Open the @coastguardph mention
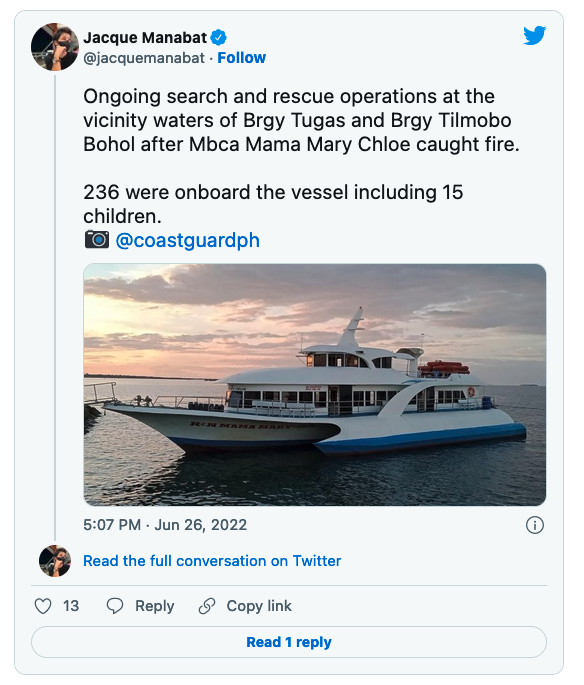Screen dimensions: 584x685 click(x=187, y=240)
